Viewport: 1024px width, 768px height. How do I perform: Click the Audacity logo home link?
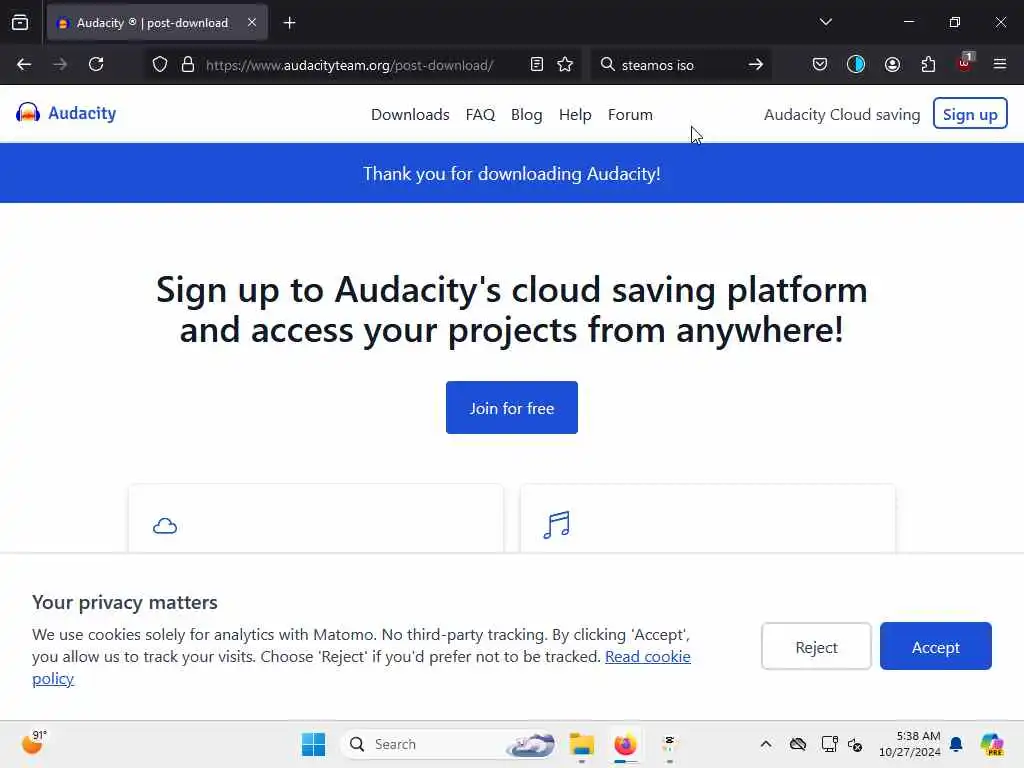66,113
